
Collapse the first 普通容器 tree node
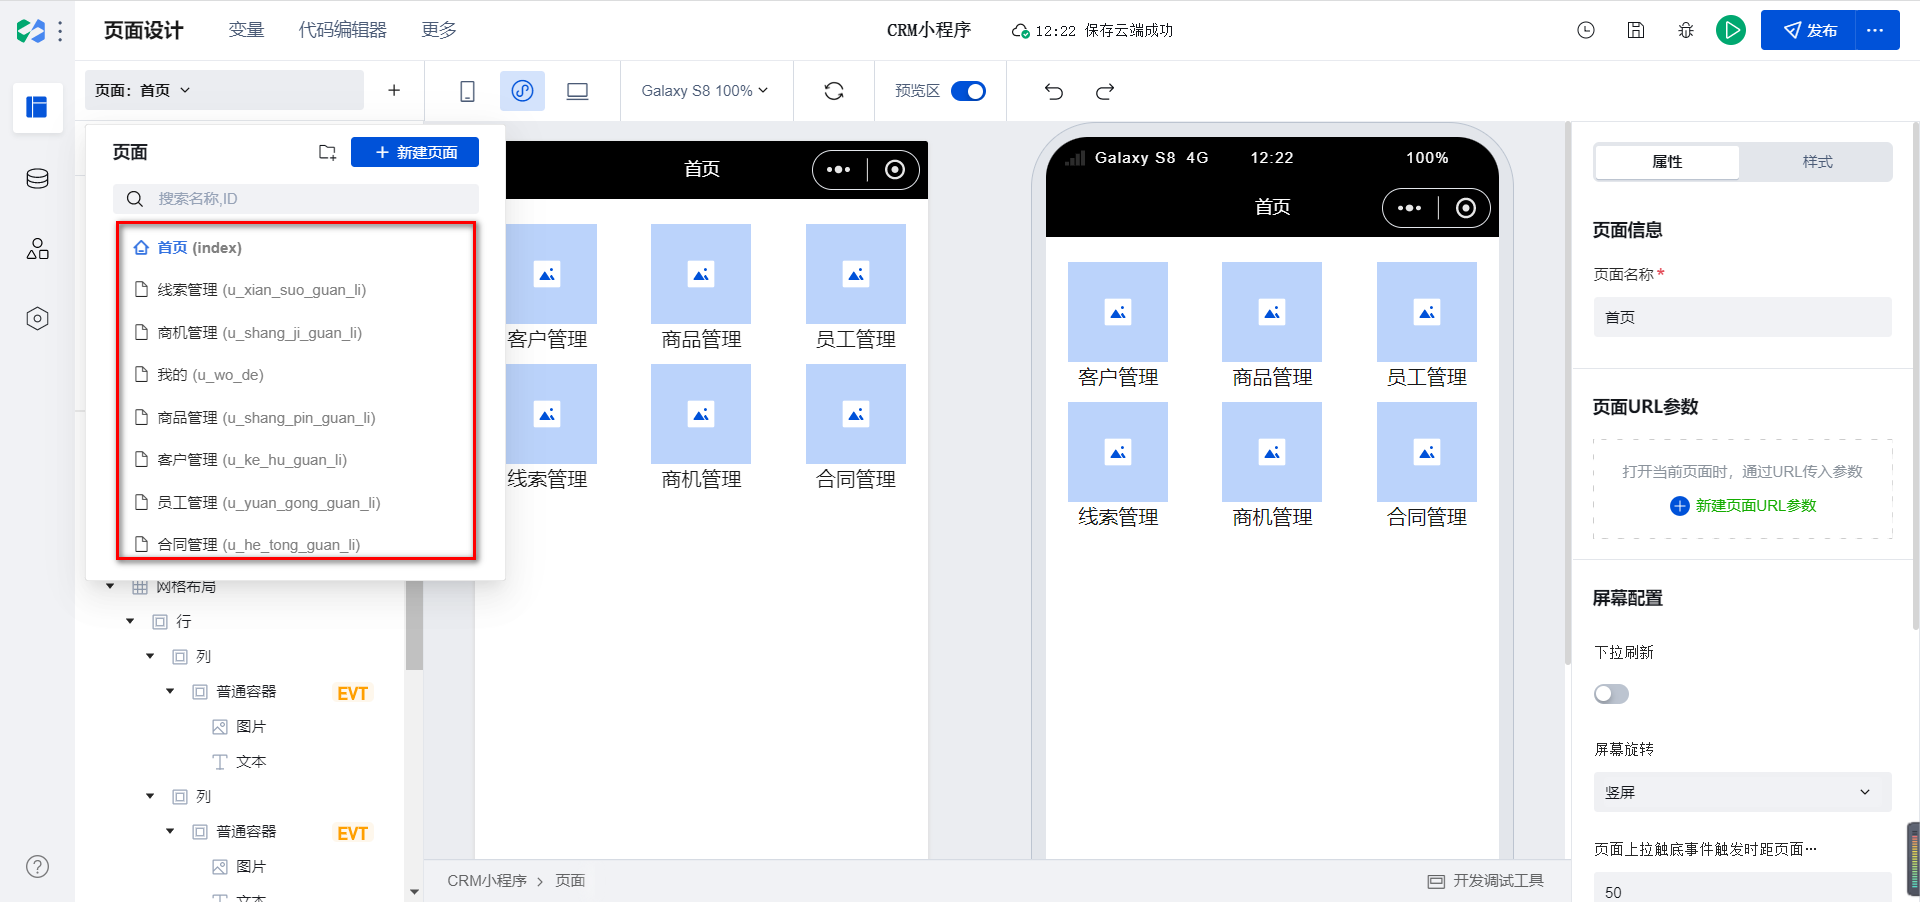pos(170,692)
